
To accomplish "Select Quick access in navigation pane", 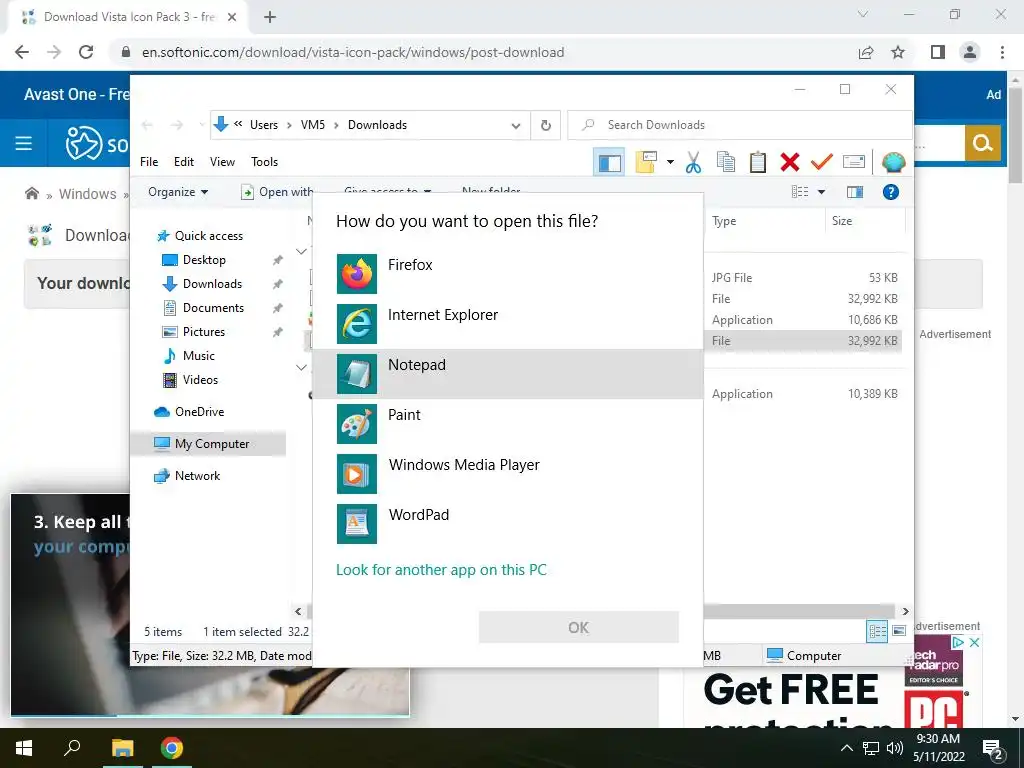I will click(x=208, y=236).
